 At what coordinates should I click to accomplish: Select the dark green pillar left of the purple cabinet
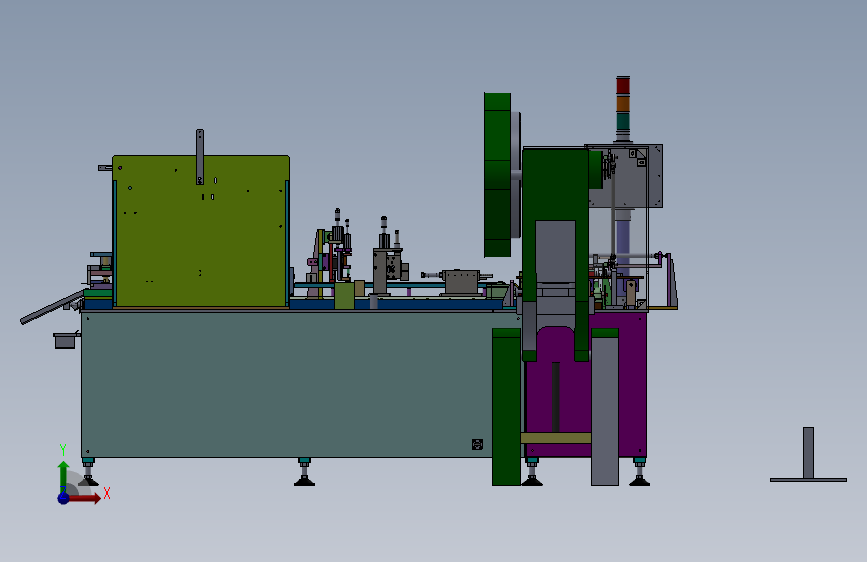pyautogui.click(x=506, y=407)
